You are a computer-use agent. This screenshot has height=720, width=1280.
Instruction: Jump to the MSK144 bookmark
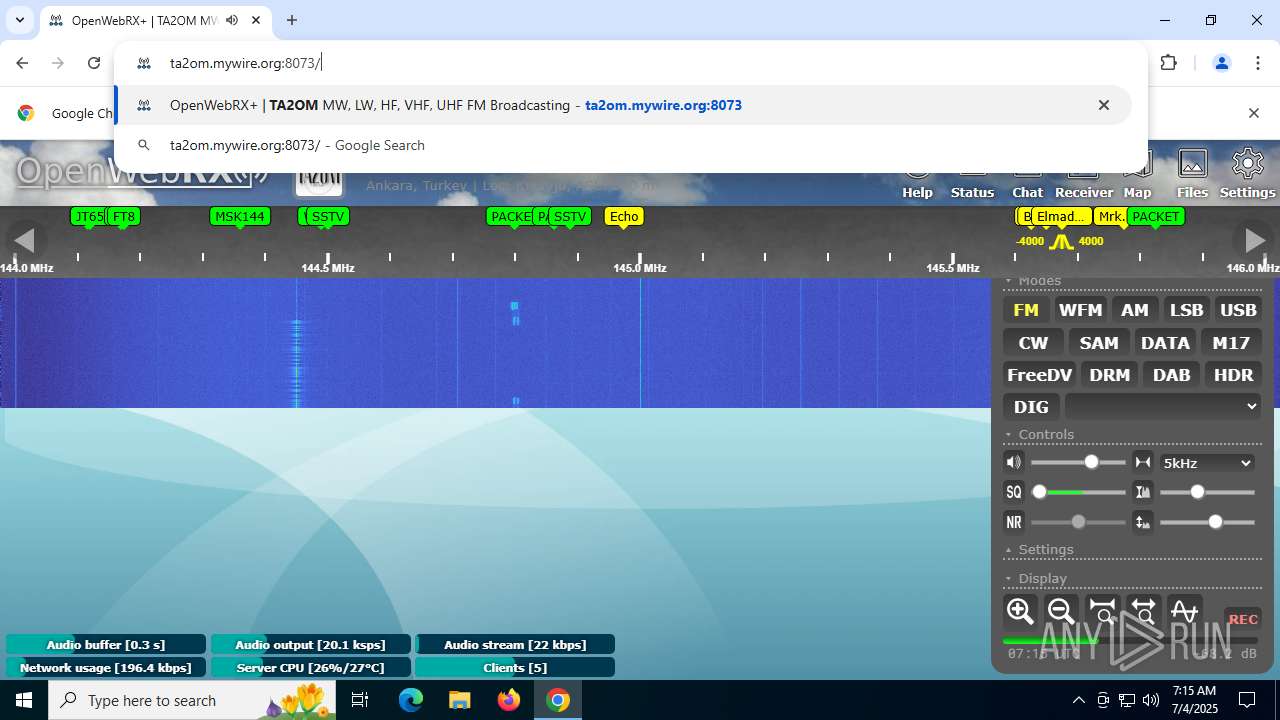click(x=240, y=216)
